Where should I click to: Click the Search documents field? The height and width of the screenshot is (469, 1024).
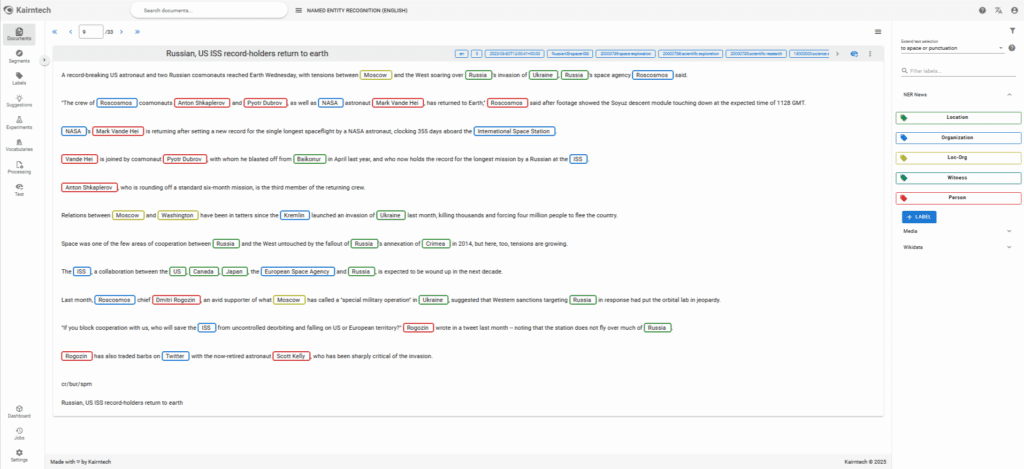205,10
